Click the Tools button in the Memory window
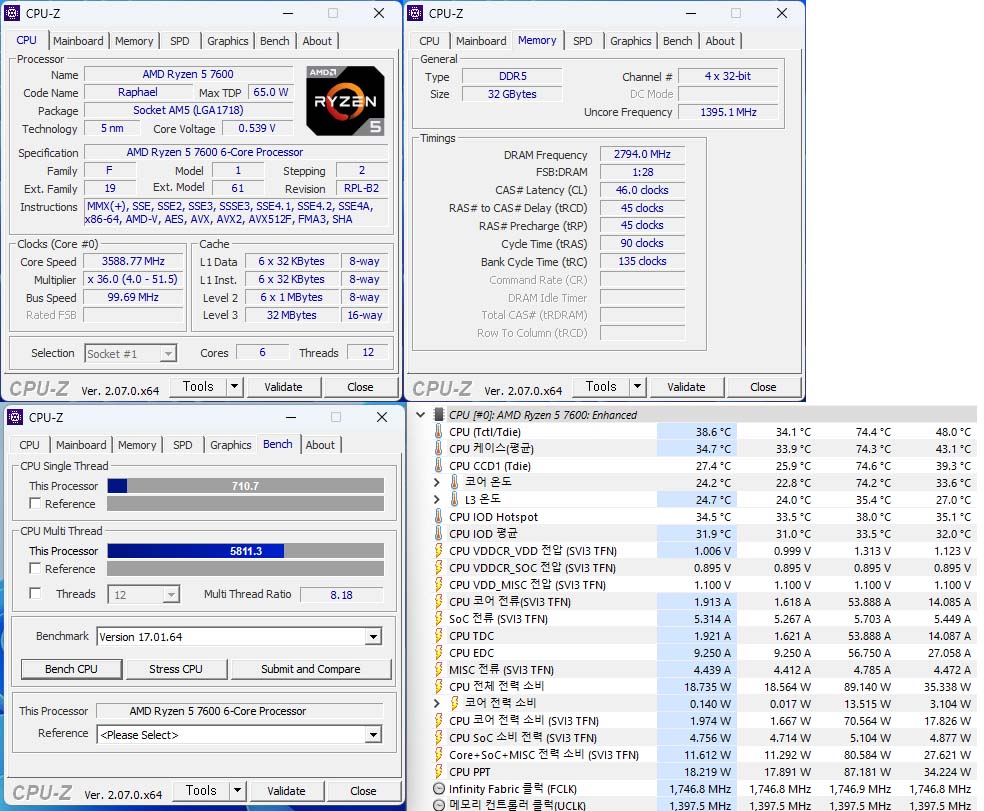984x811 pixels. (601, 387)
